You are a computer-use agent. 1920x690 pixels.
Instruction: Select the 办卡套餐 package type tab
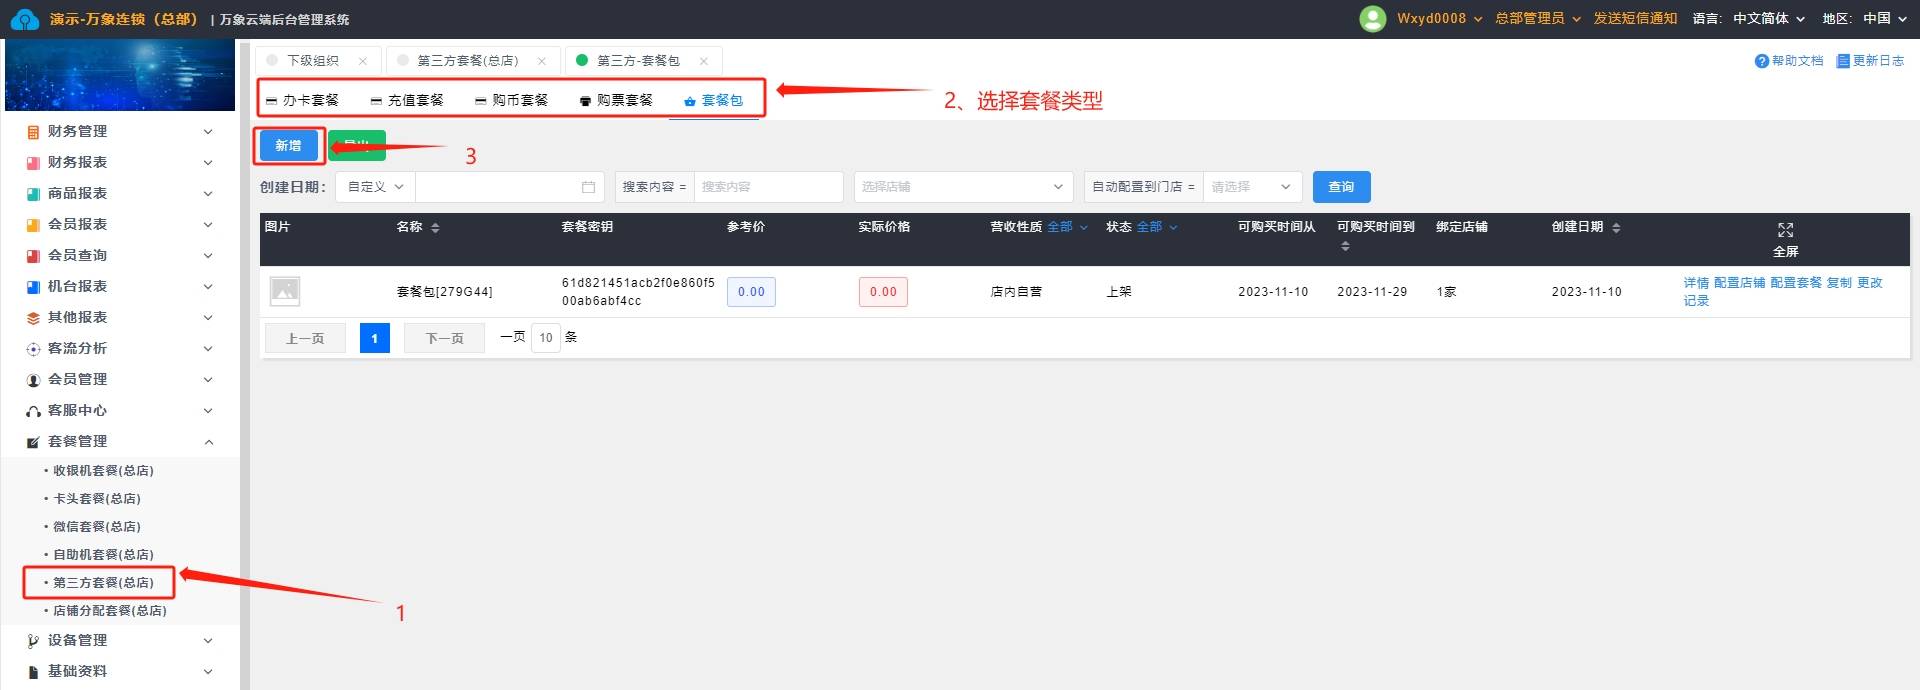point(302,100)
